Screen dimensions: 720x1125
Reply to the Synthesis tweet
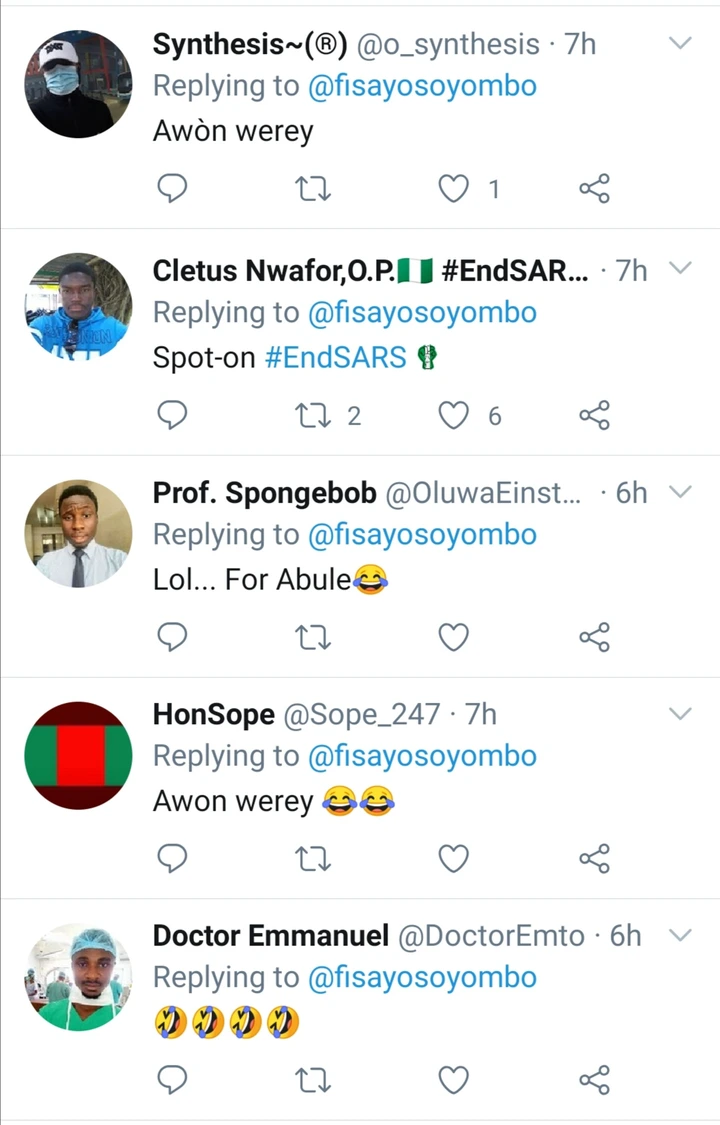point(173,189)
